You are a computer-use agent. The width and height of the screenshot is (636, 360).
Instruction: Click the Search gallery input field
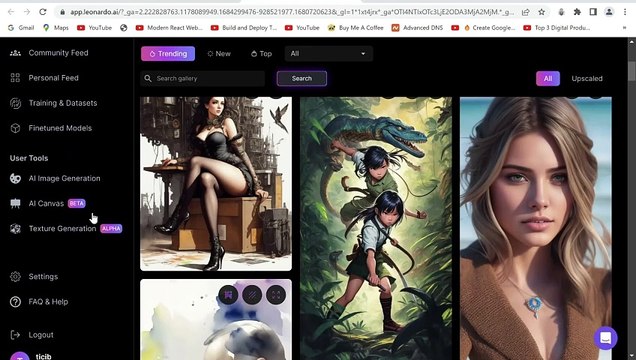203,79
